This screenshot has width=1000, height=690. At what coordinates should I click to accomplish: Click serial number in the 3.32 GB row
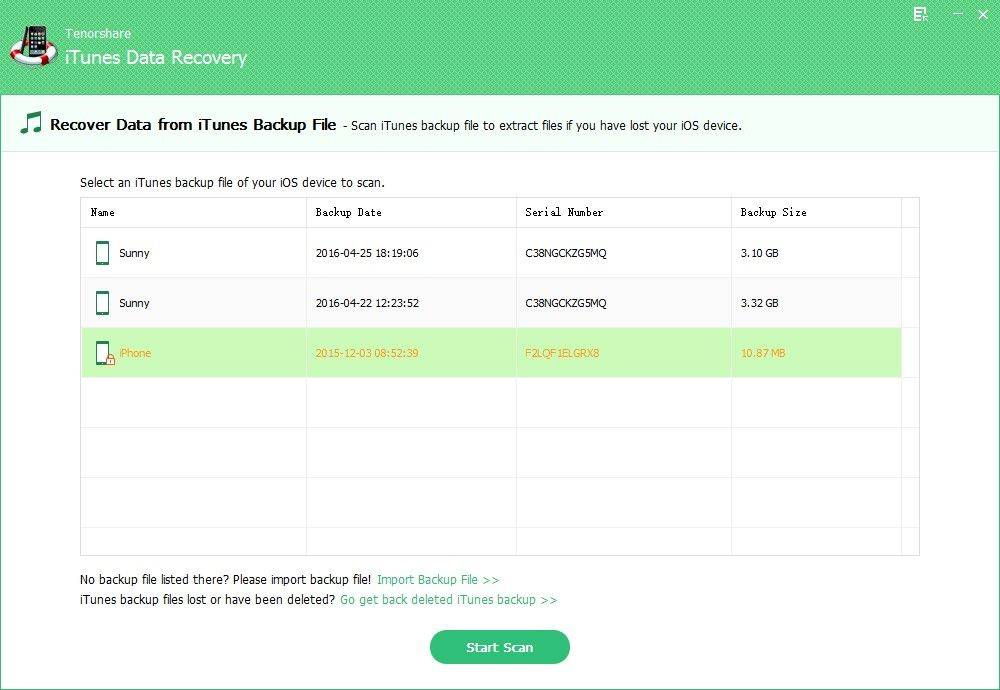[566, 303]
